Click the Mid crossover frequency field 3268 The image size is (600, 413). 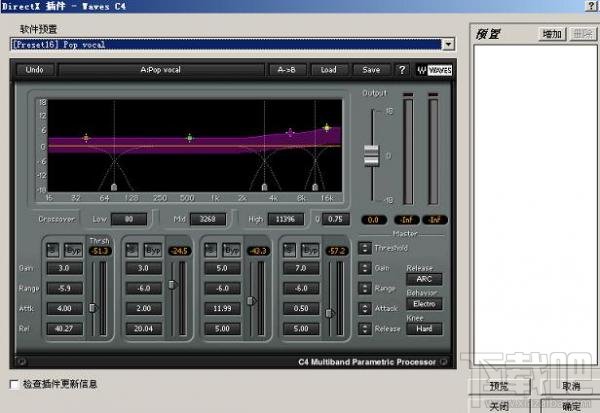209,218
